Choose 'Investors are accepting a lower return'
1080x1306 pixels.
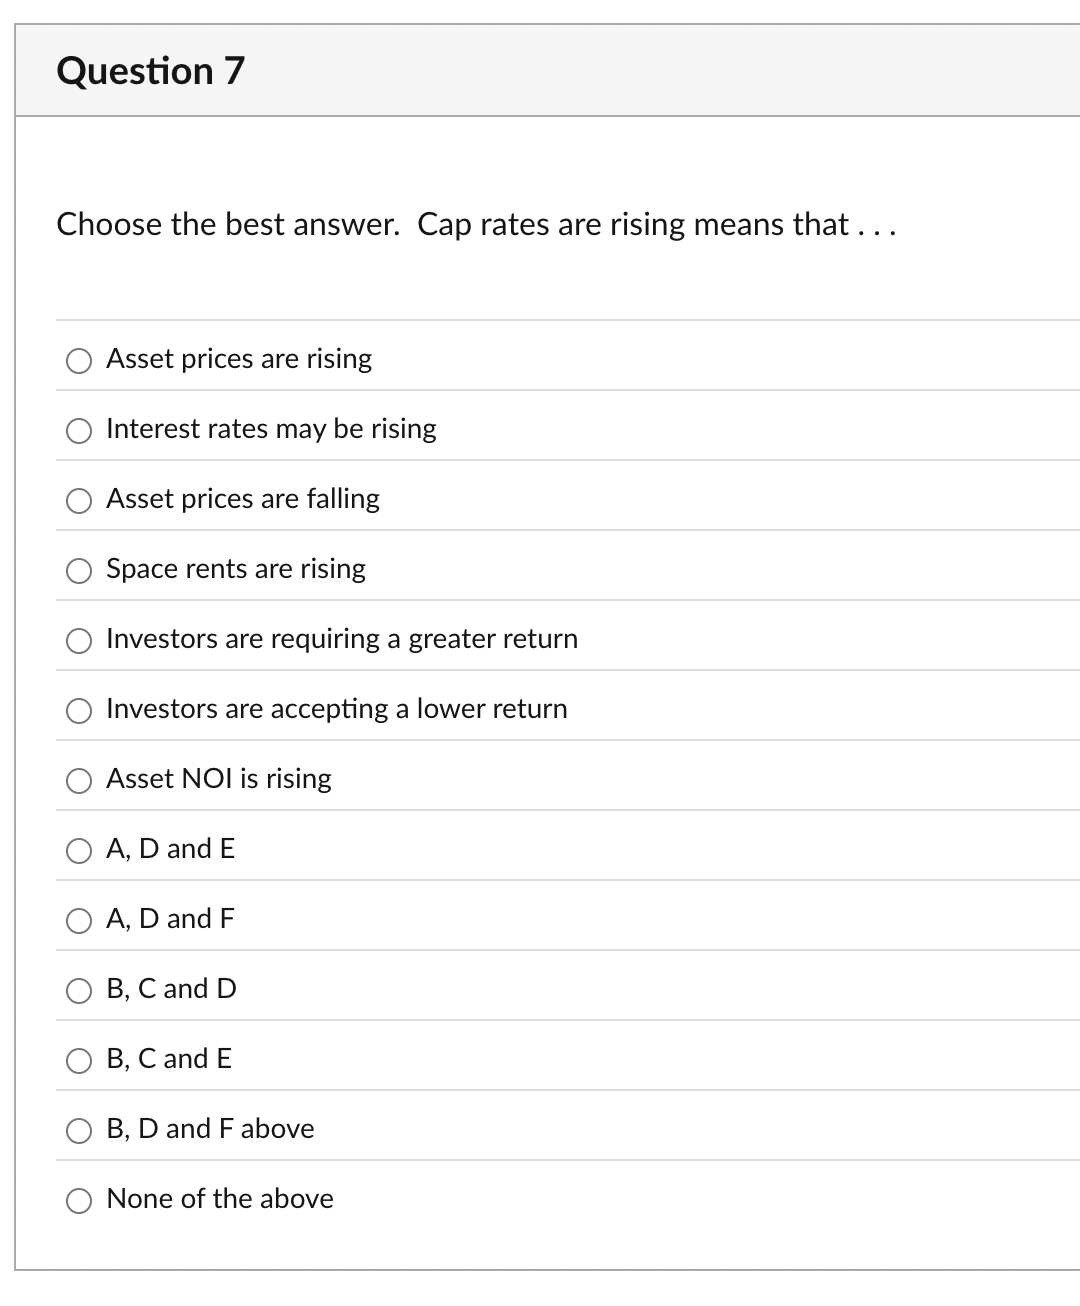(x=80, y=711)
